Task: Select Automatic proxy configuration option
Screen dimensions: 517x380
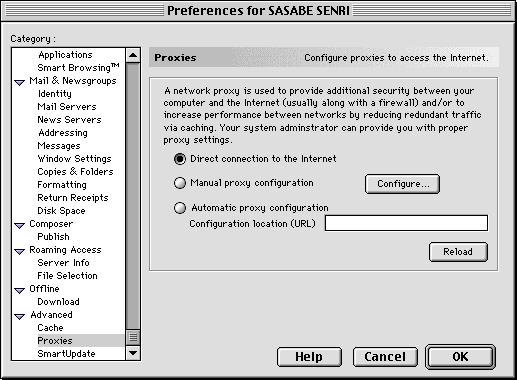Action: [180, 208]
